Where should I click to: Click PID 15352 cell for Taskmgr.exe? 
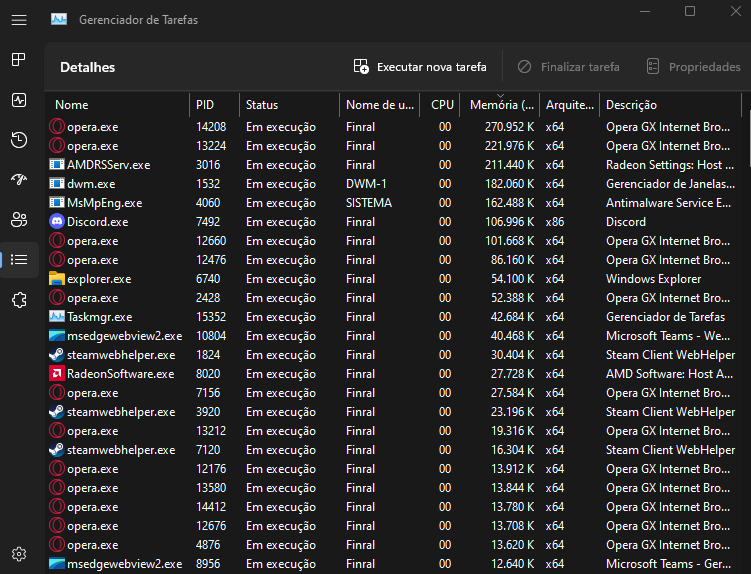211,316
